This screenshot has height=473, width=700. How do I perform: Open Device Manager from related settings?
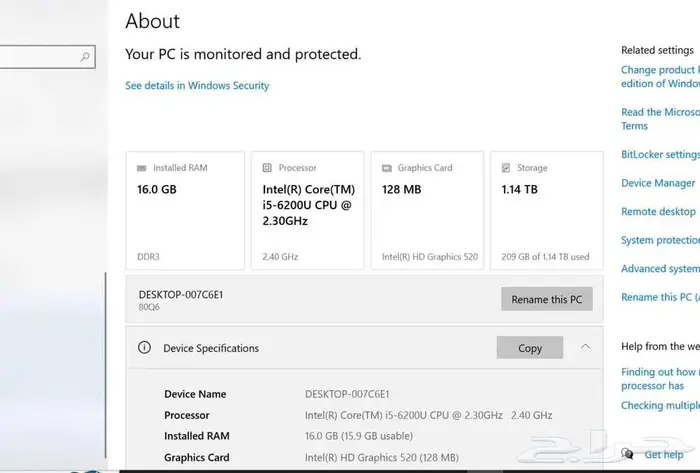[x=658, y=183]
